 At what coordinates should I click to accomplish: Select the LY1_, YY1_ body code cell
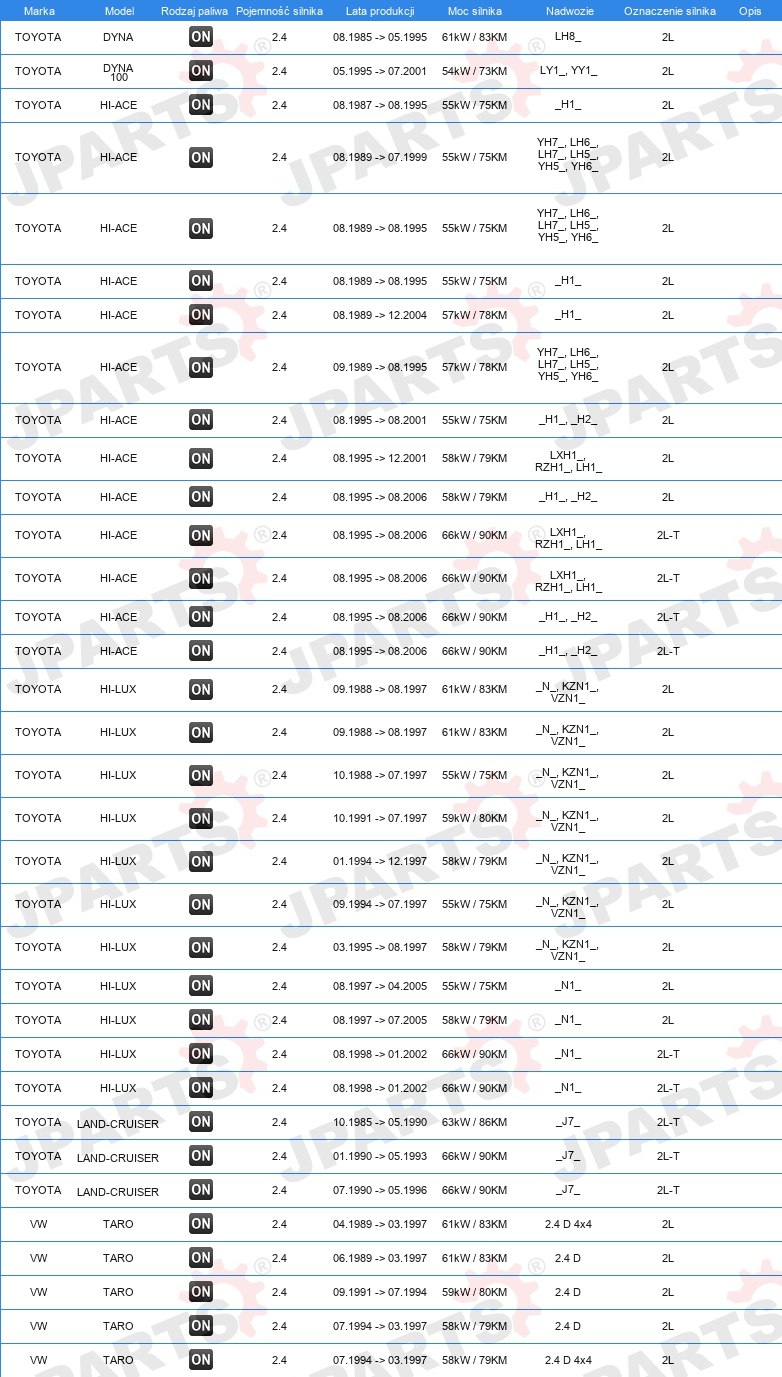(x=568, y=71)
